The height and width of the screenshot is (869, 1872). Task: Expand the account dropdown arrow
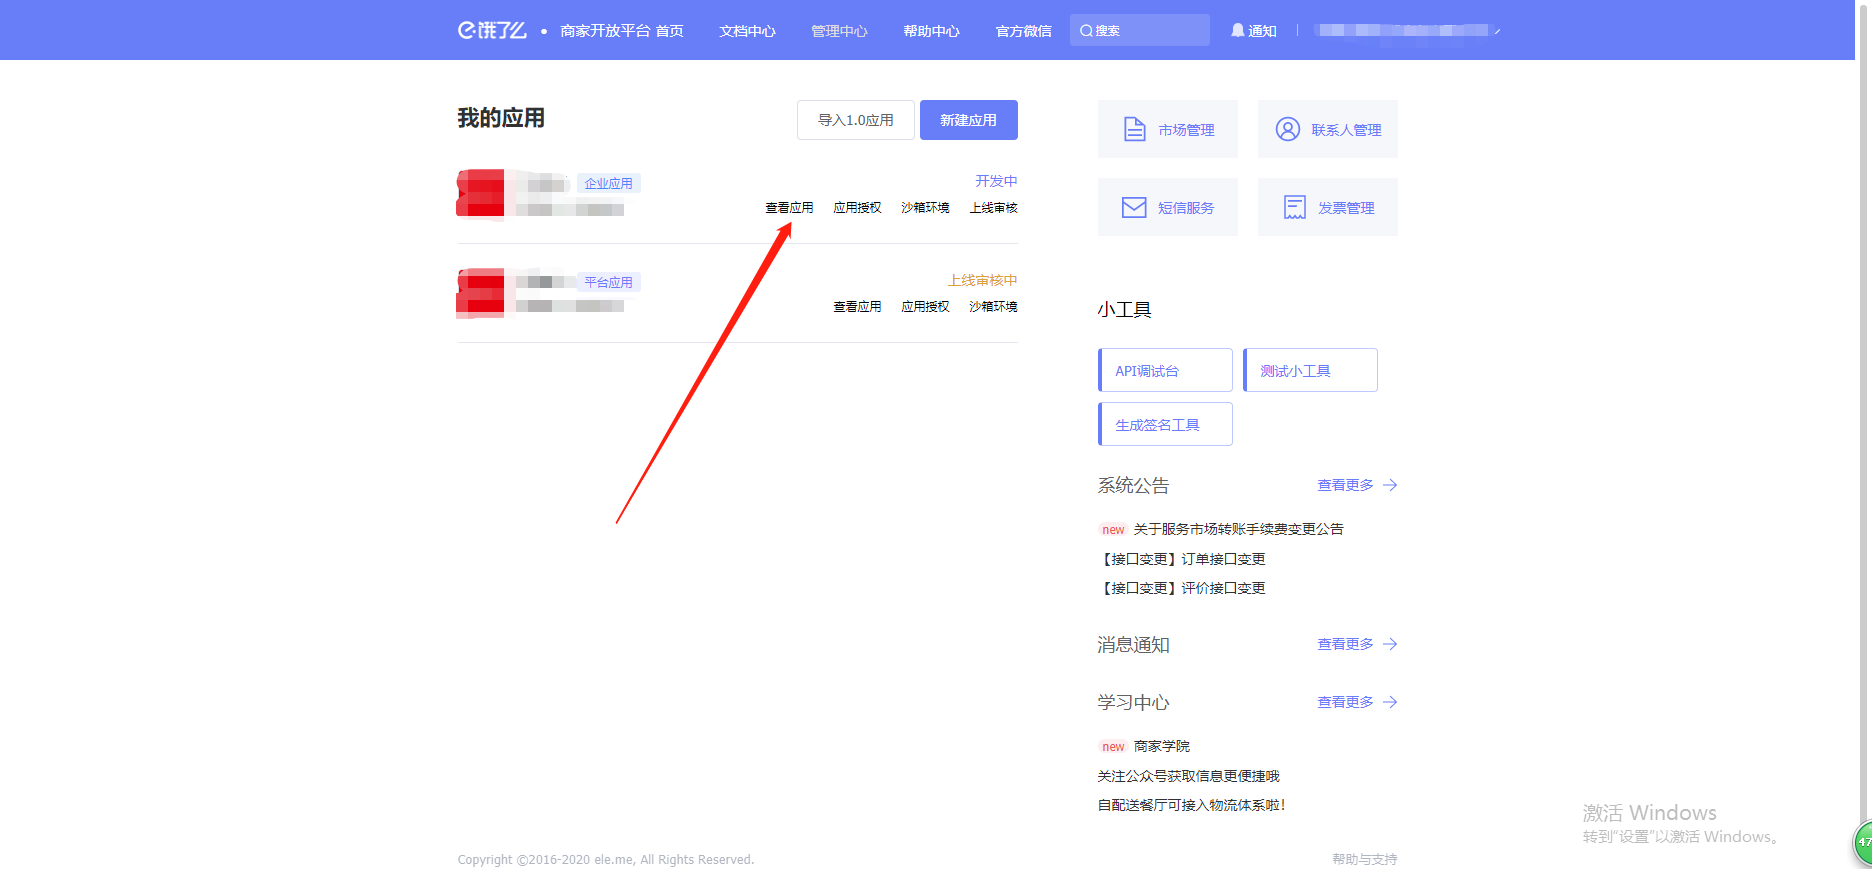pyautogui.click(x=1497, y=32)
